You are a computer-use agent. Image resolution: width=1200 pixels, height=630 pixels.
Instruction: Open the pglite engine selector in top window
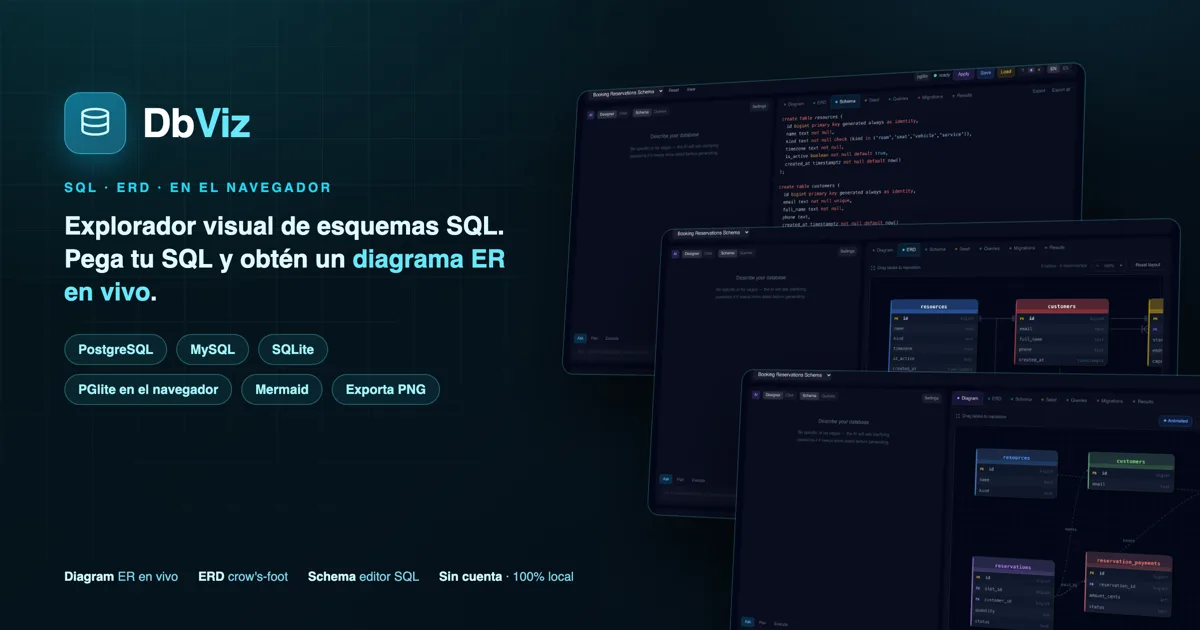(922, 76)
